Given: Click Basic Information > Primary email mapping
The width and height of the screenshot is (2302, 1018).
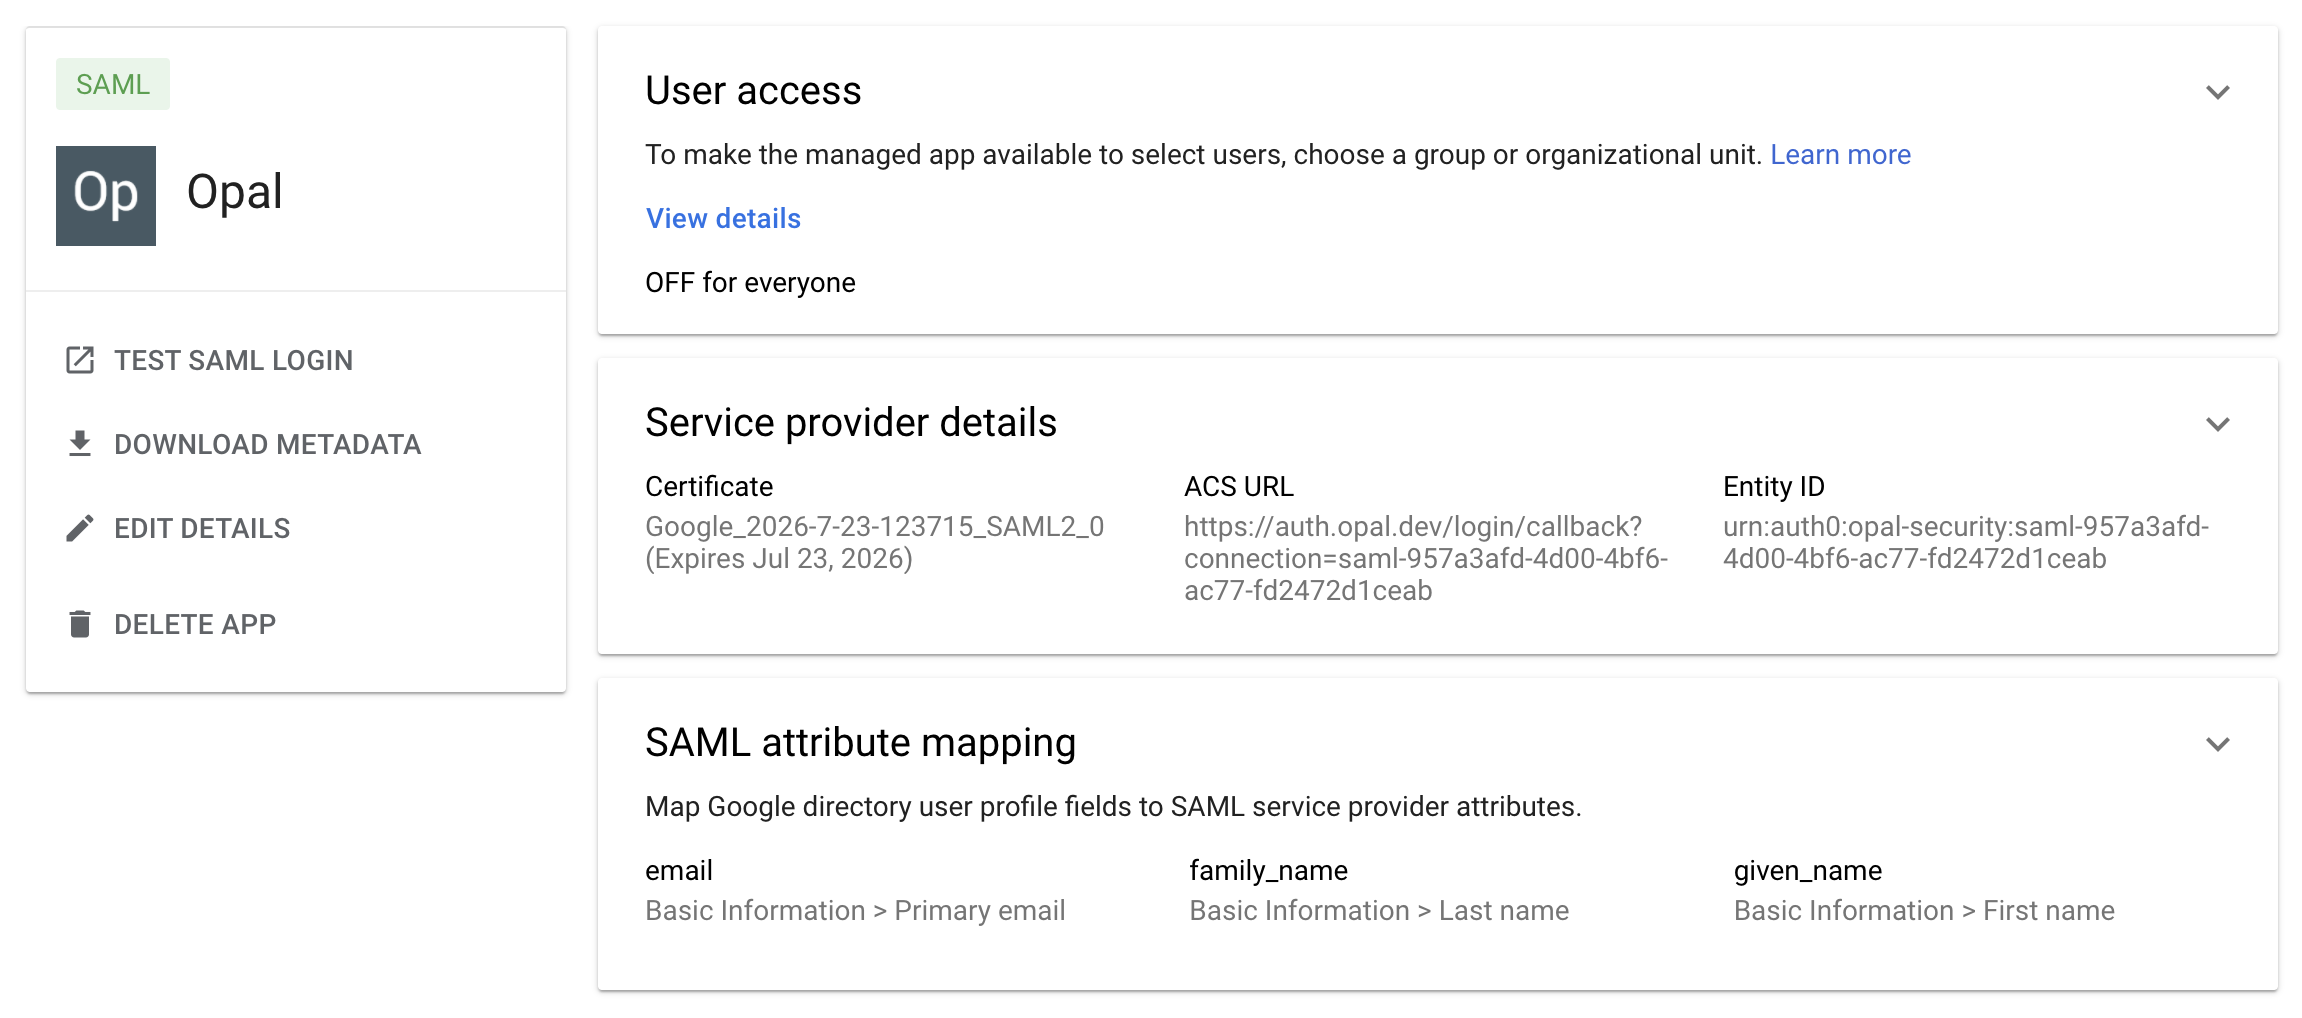Looking at the screenshot, I should [855, 910].
